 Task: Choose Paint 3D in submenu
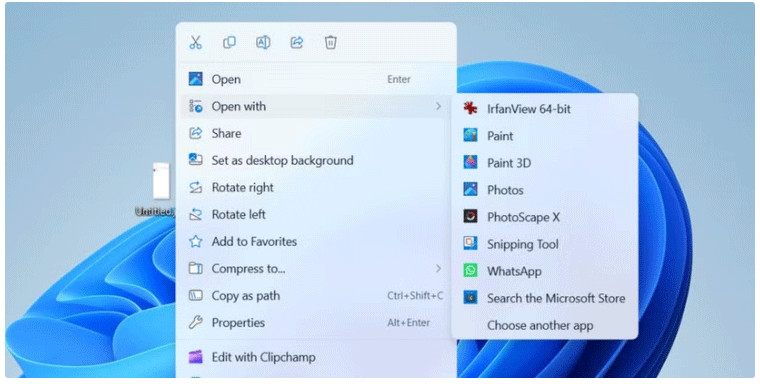[x=545, y=163]
